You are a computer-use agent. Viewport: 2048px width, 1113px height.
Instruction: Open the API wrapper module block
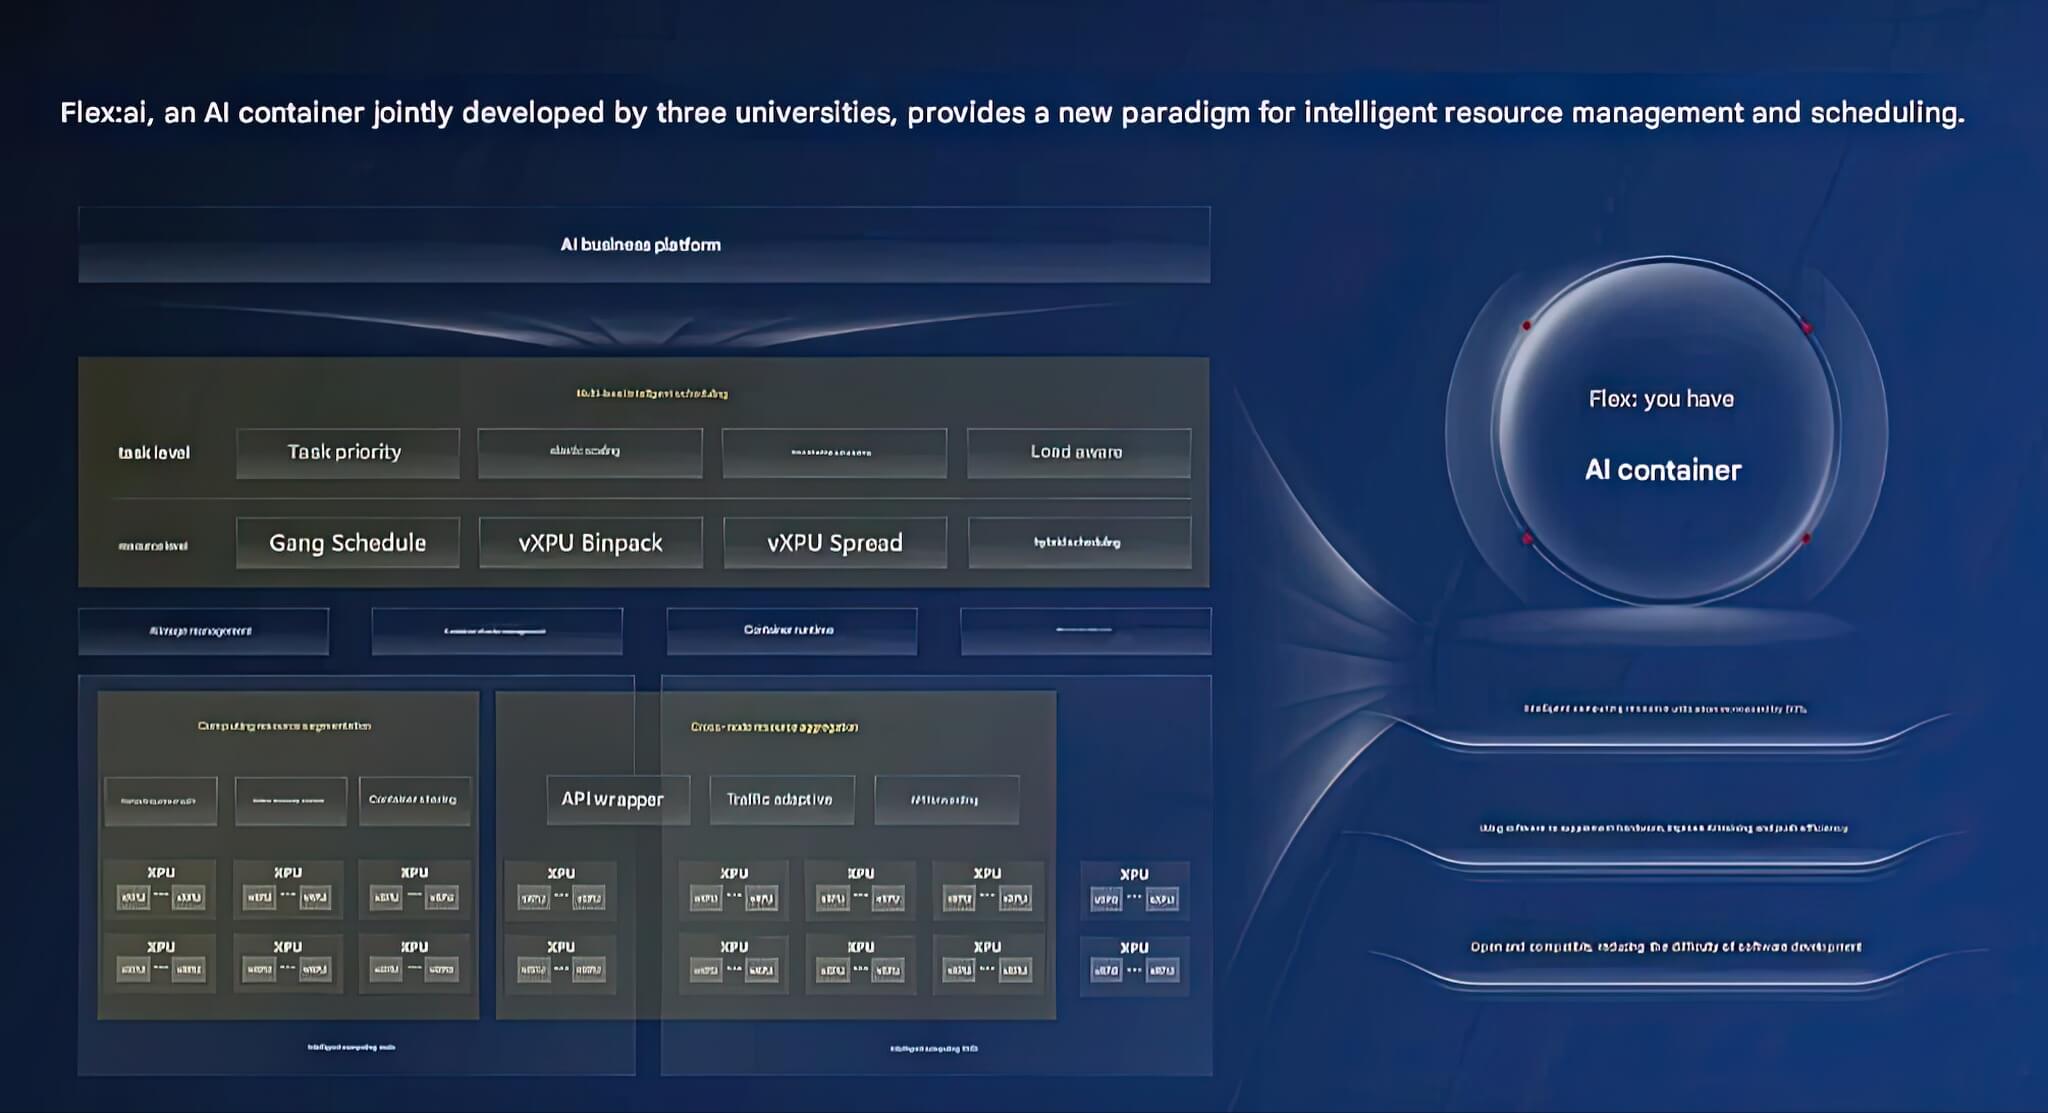pos(616,799)
